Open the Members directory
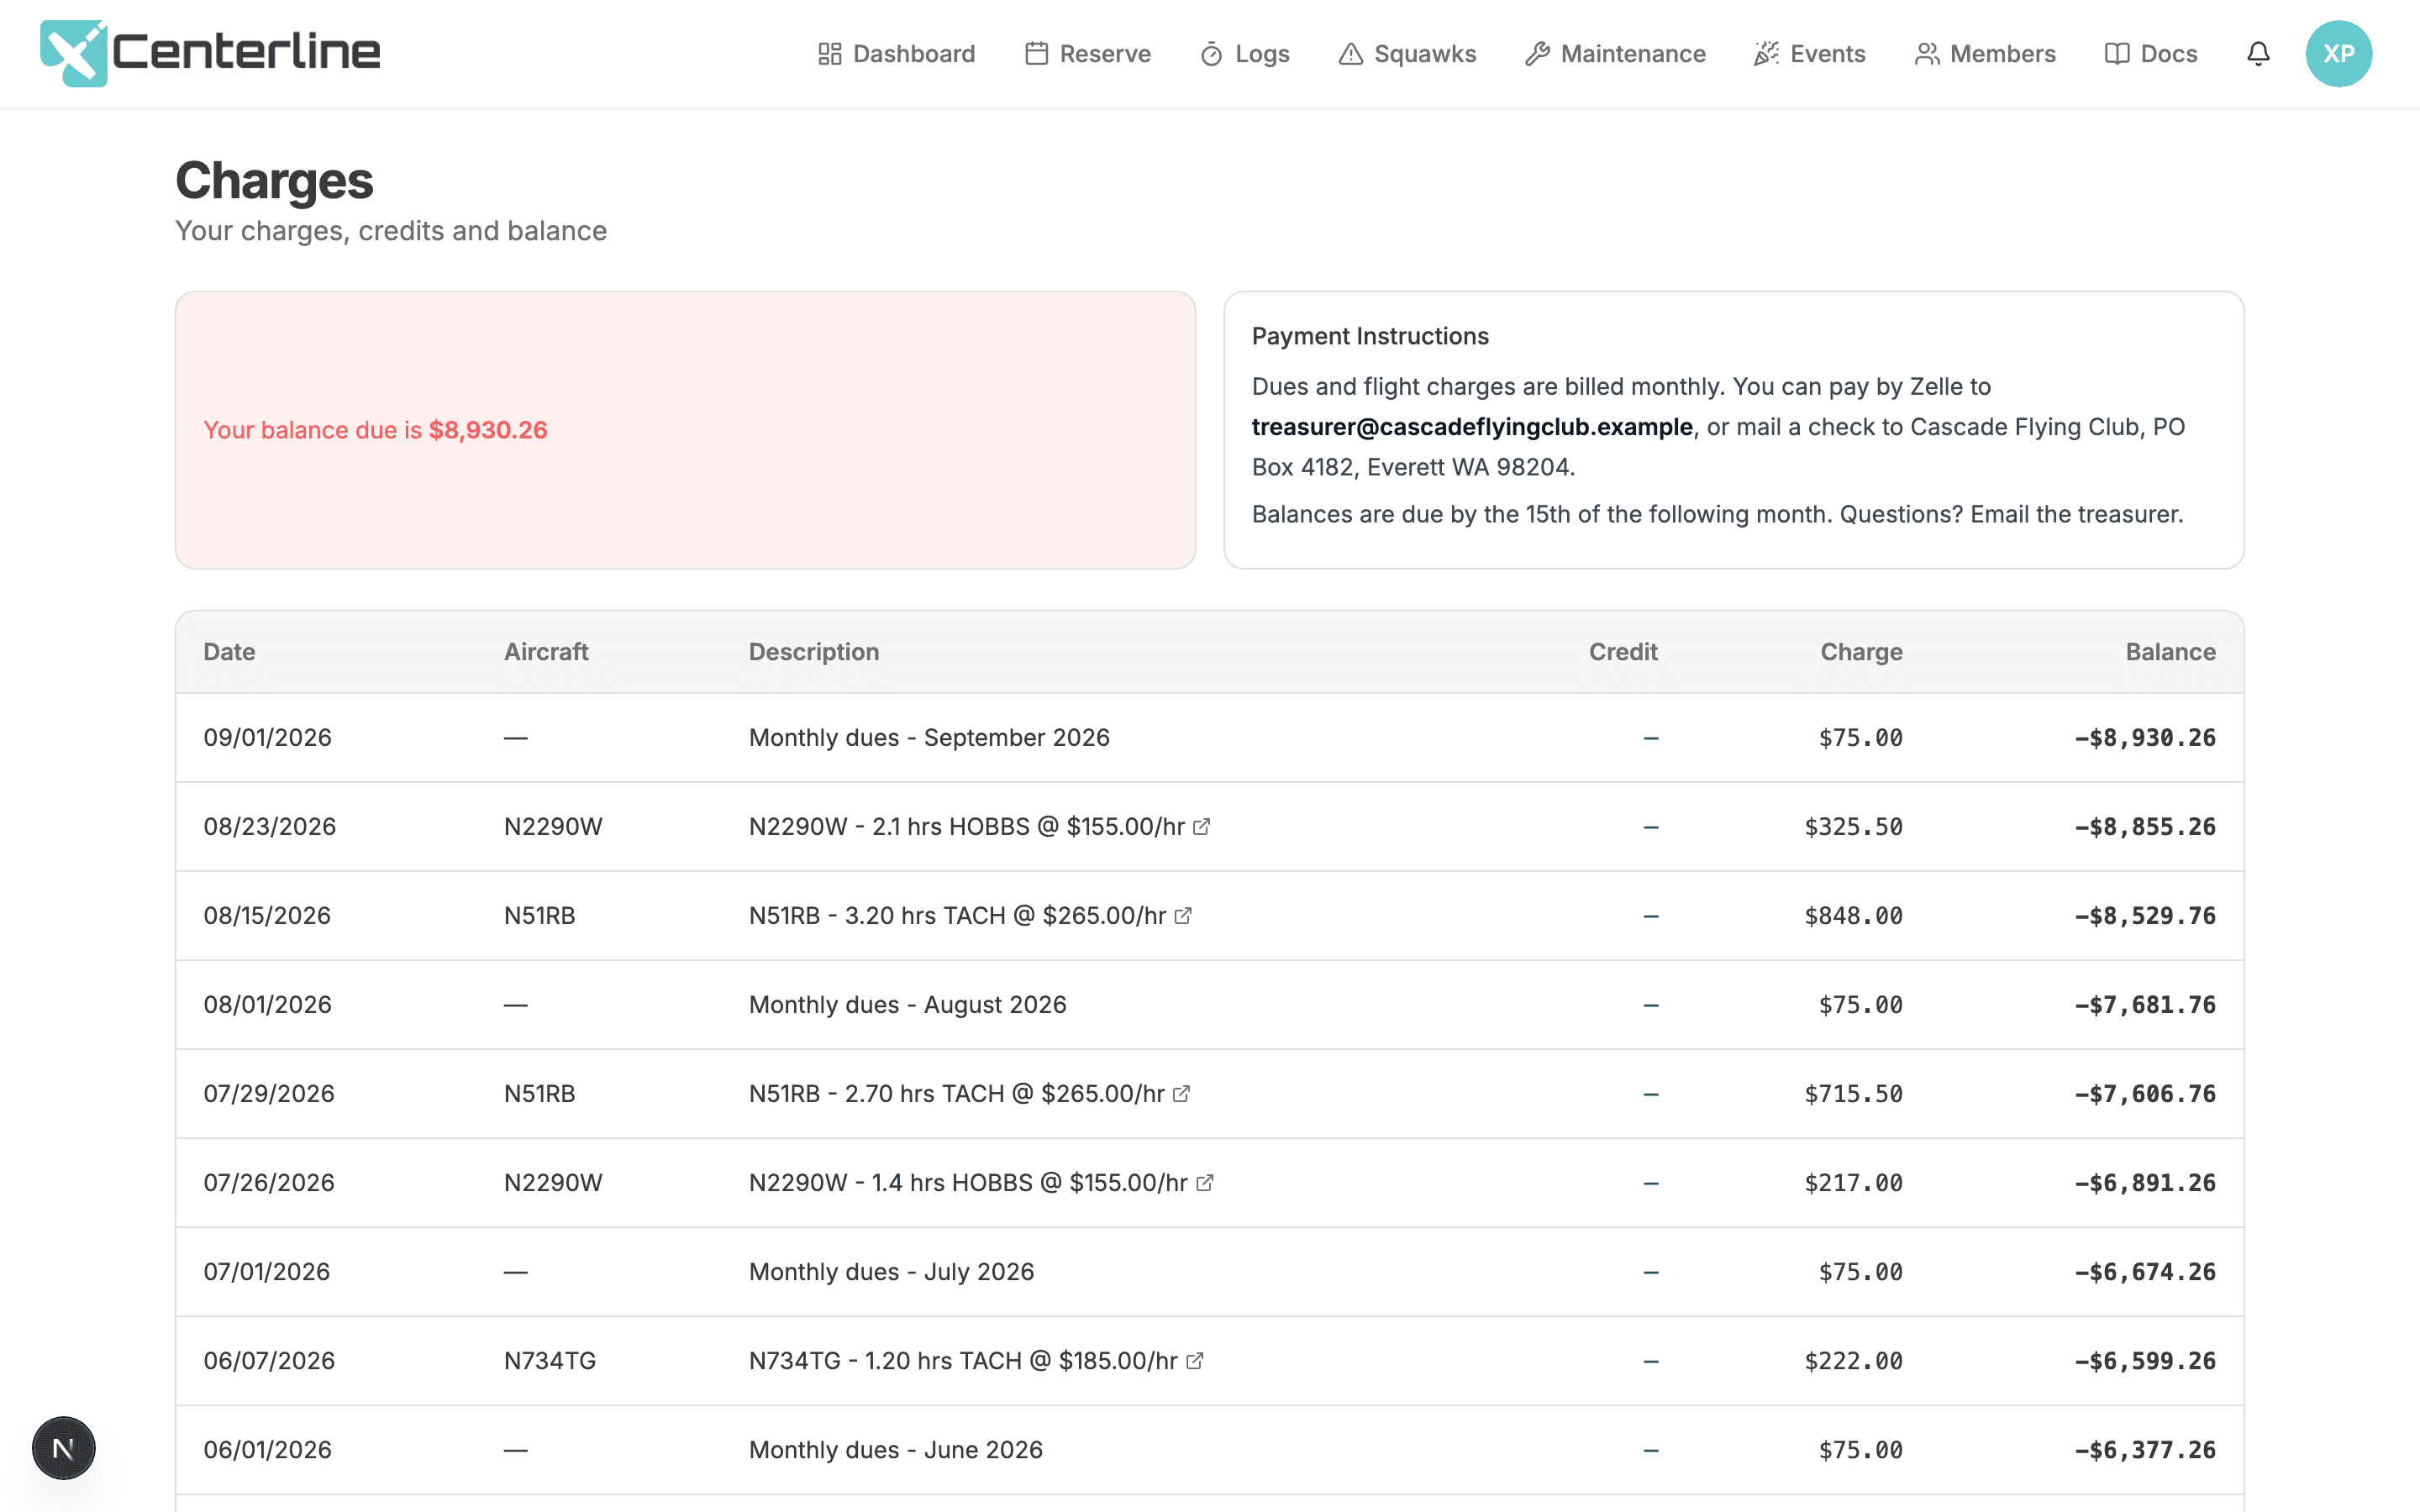The width and height of the screenshot is (2420, 1512). coord(1985,54)
